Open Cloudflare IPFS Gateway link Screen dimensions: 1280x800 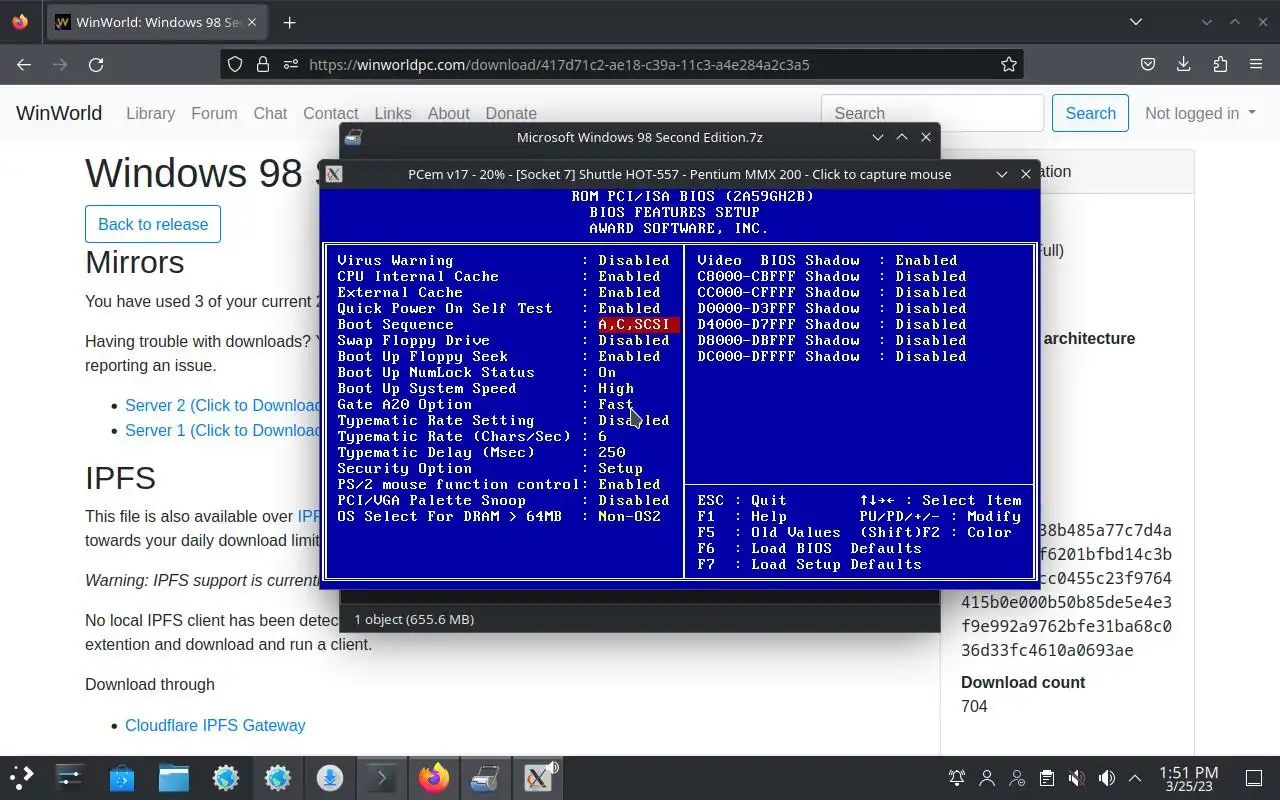tap(215, 725)
